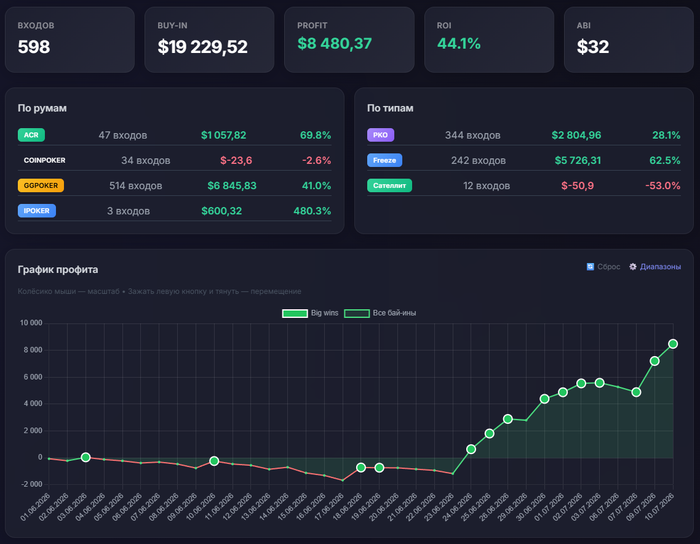Open the PROFIT summary card
This screenshot has height=544, width=700.
(349, 40)
